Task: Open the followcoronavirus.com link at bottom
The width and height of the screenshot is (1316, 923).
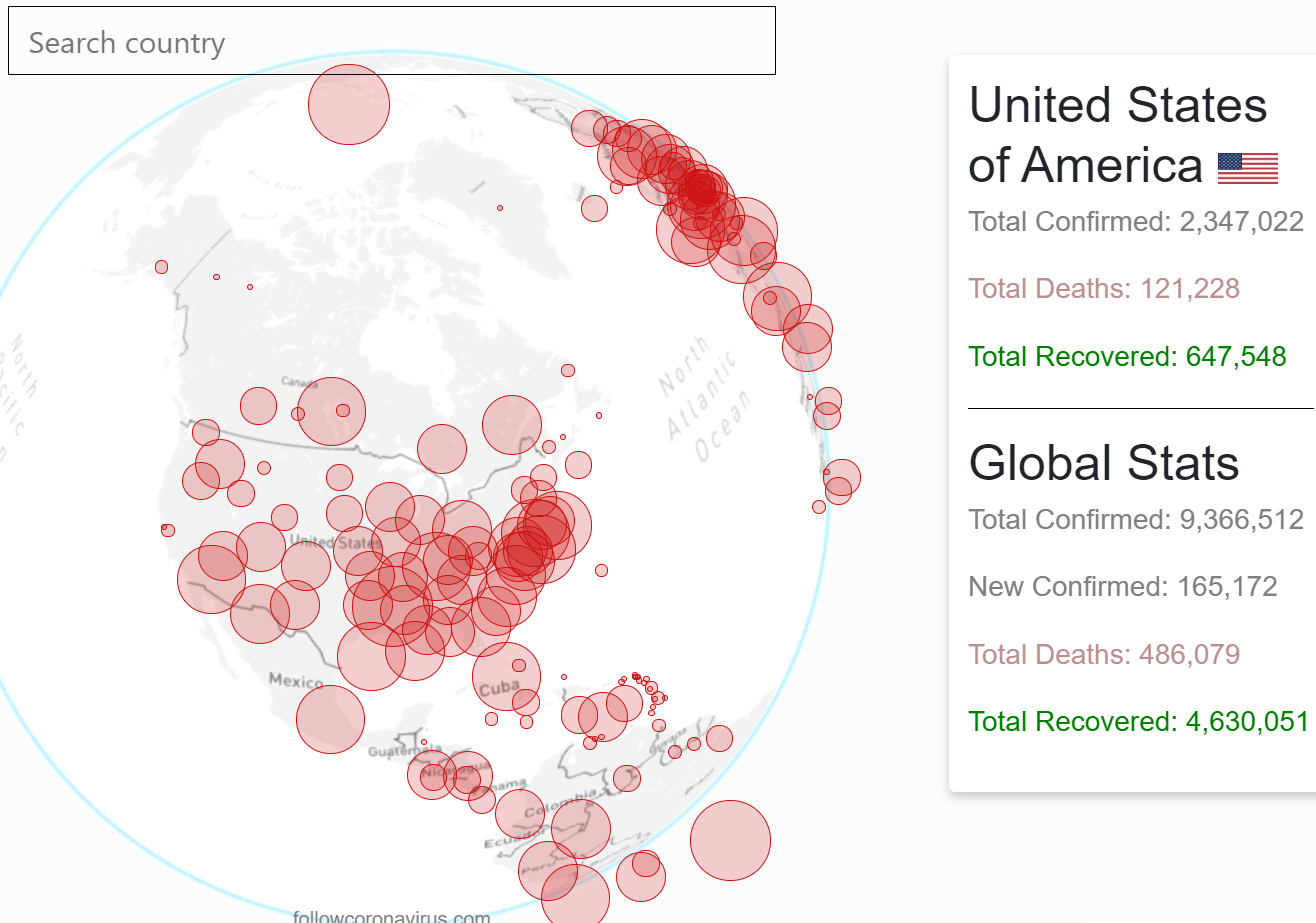Action: coord(391,916)
